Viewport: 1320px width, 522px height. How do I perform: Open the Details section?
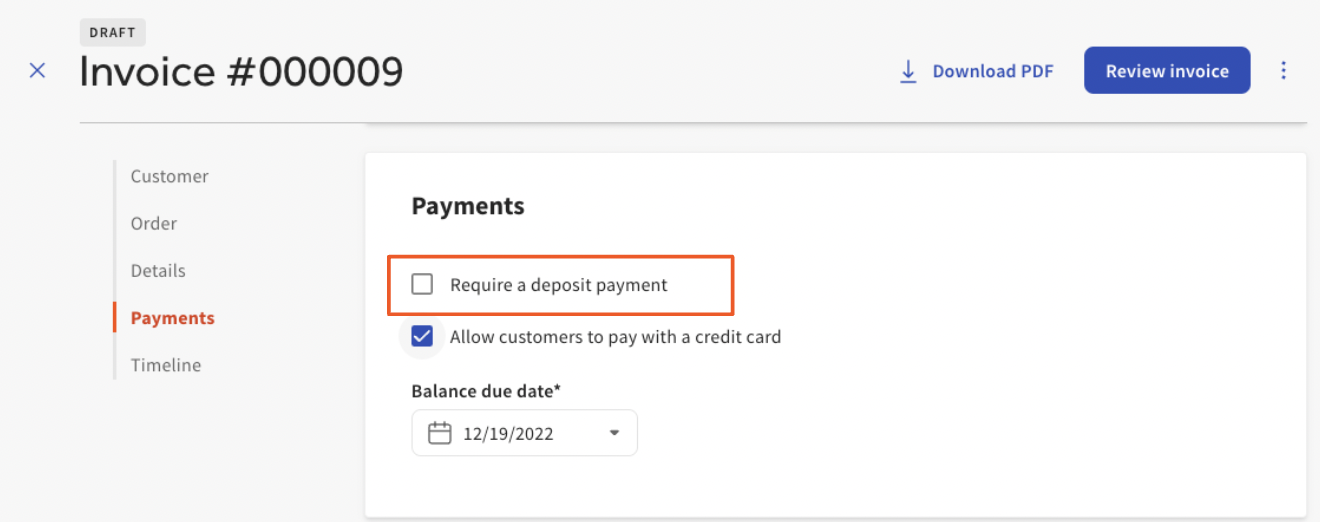(x=158, y=271)
